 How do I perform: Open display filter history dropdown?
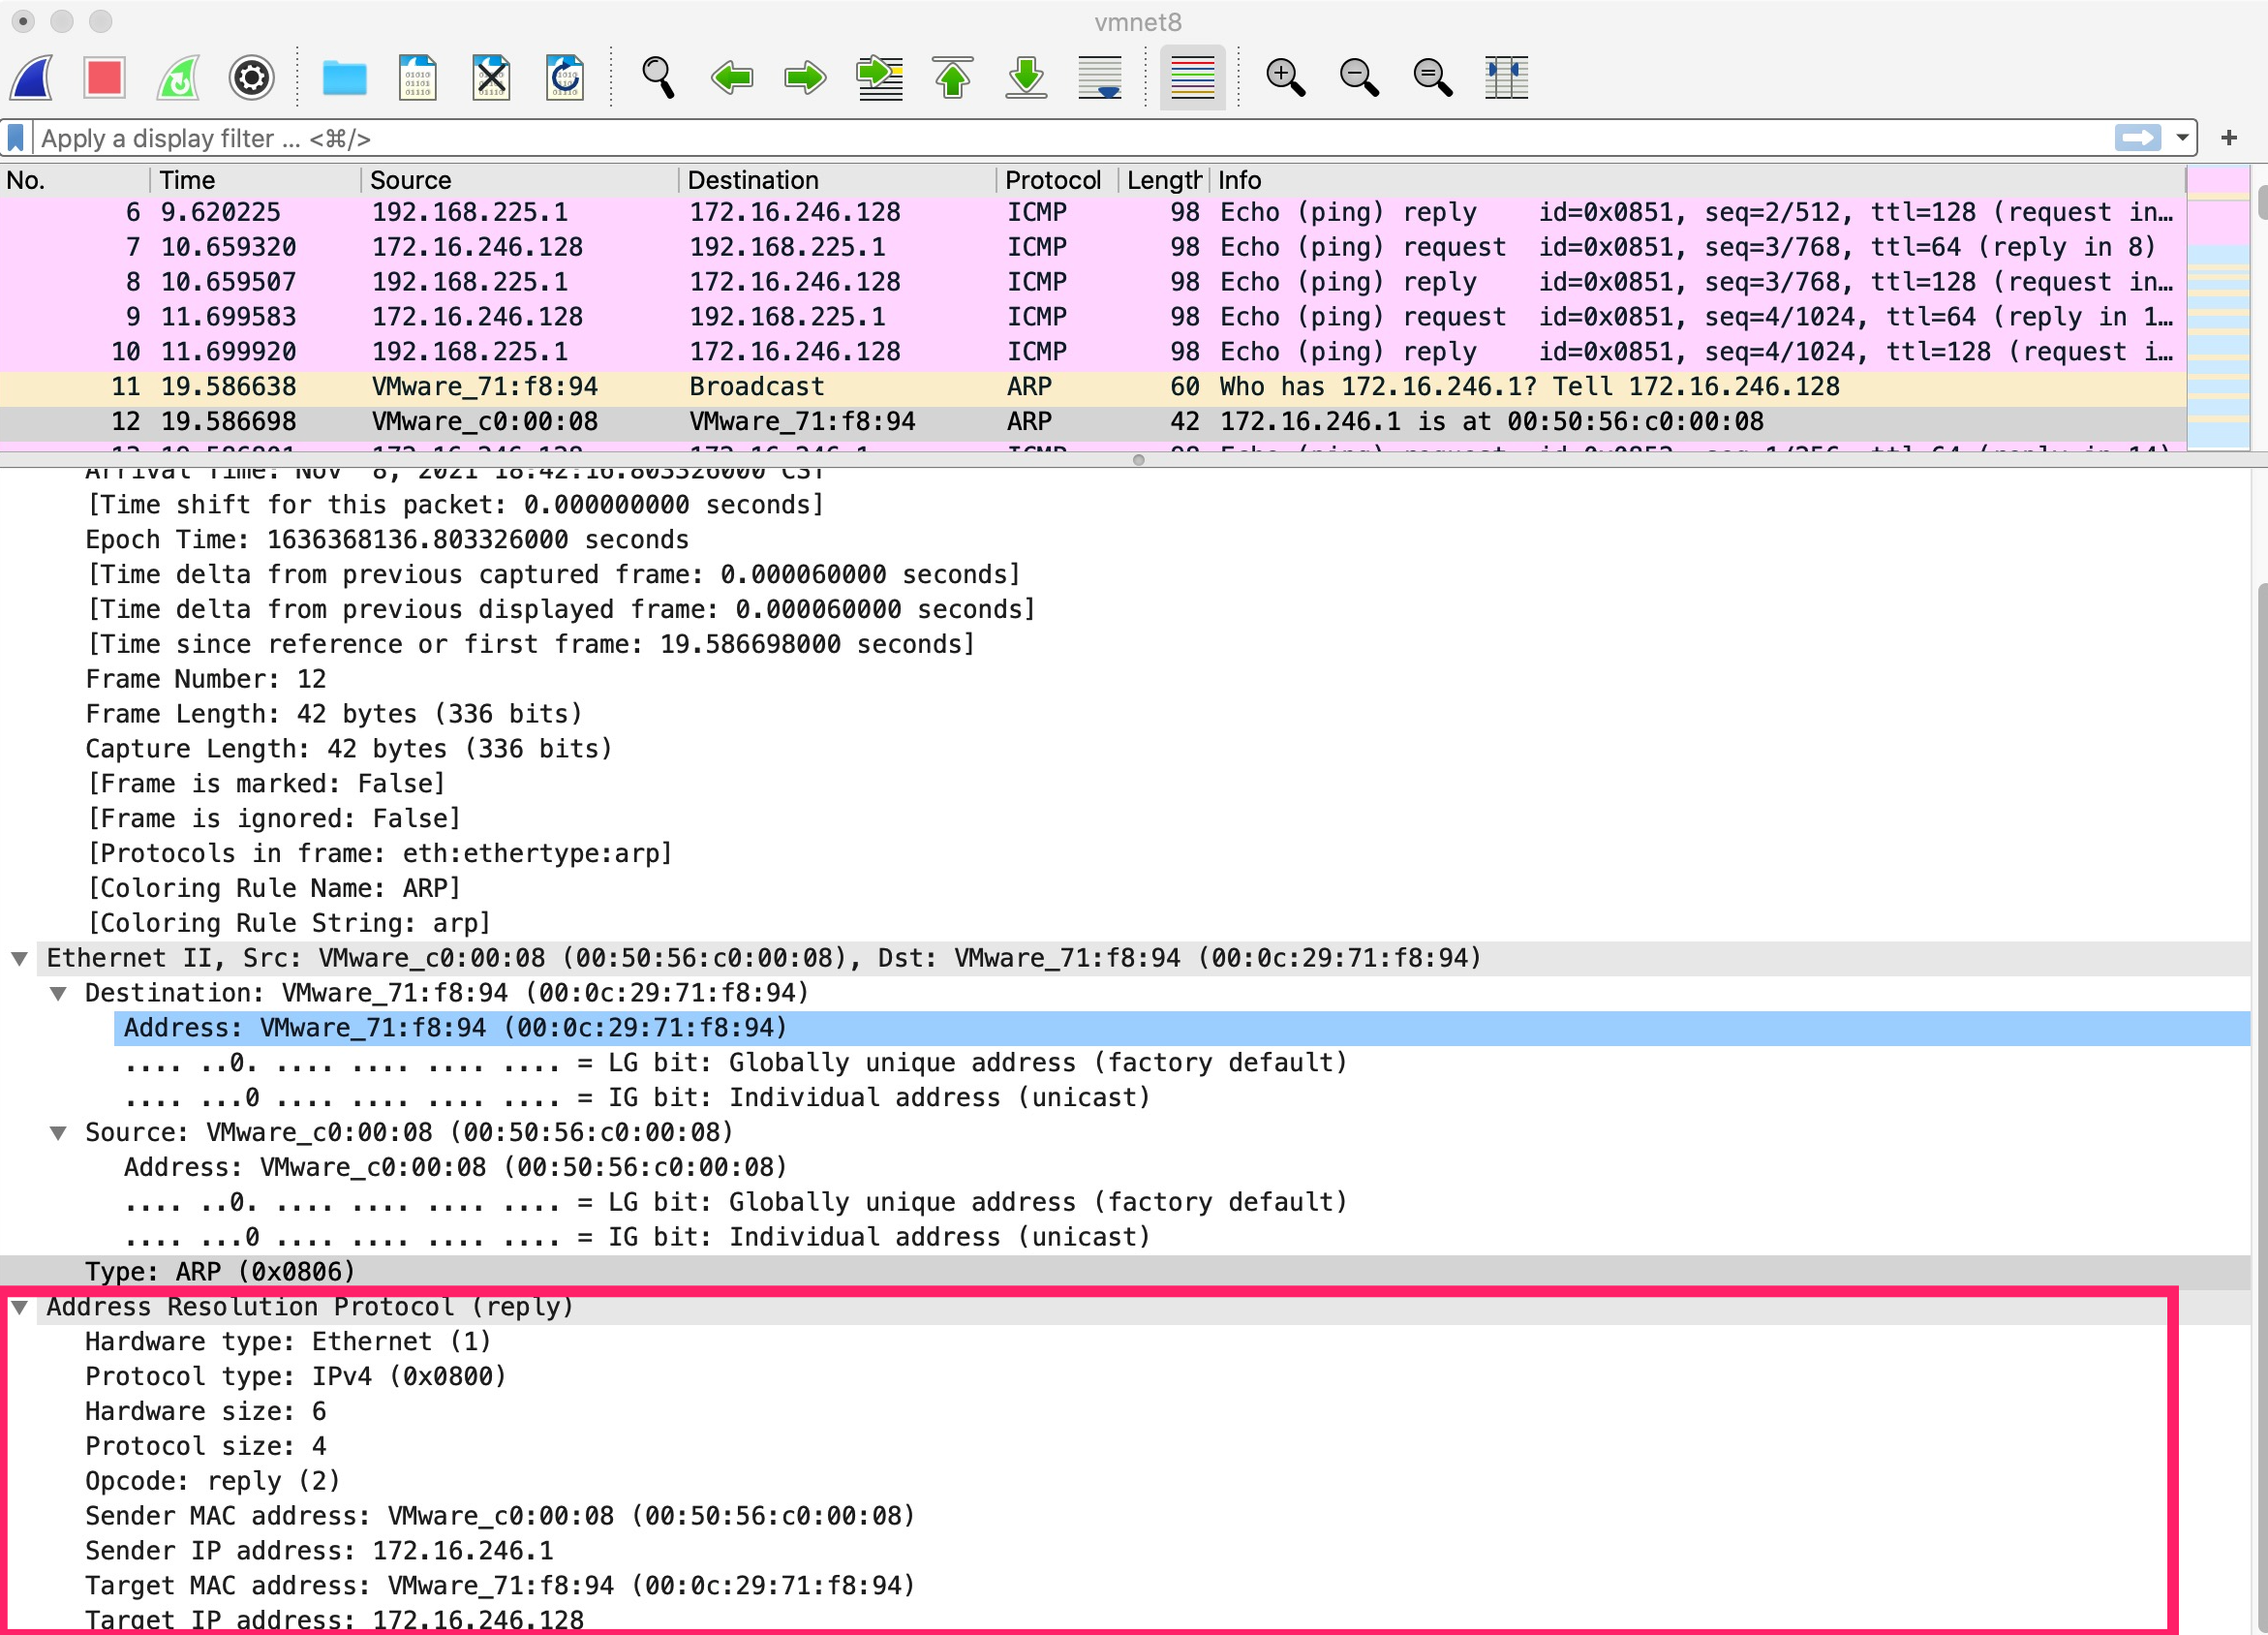(x=2182, y=138)
